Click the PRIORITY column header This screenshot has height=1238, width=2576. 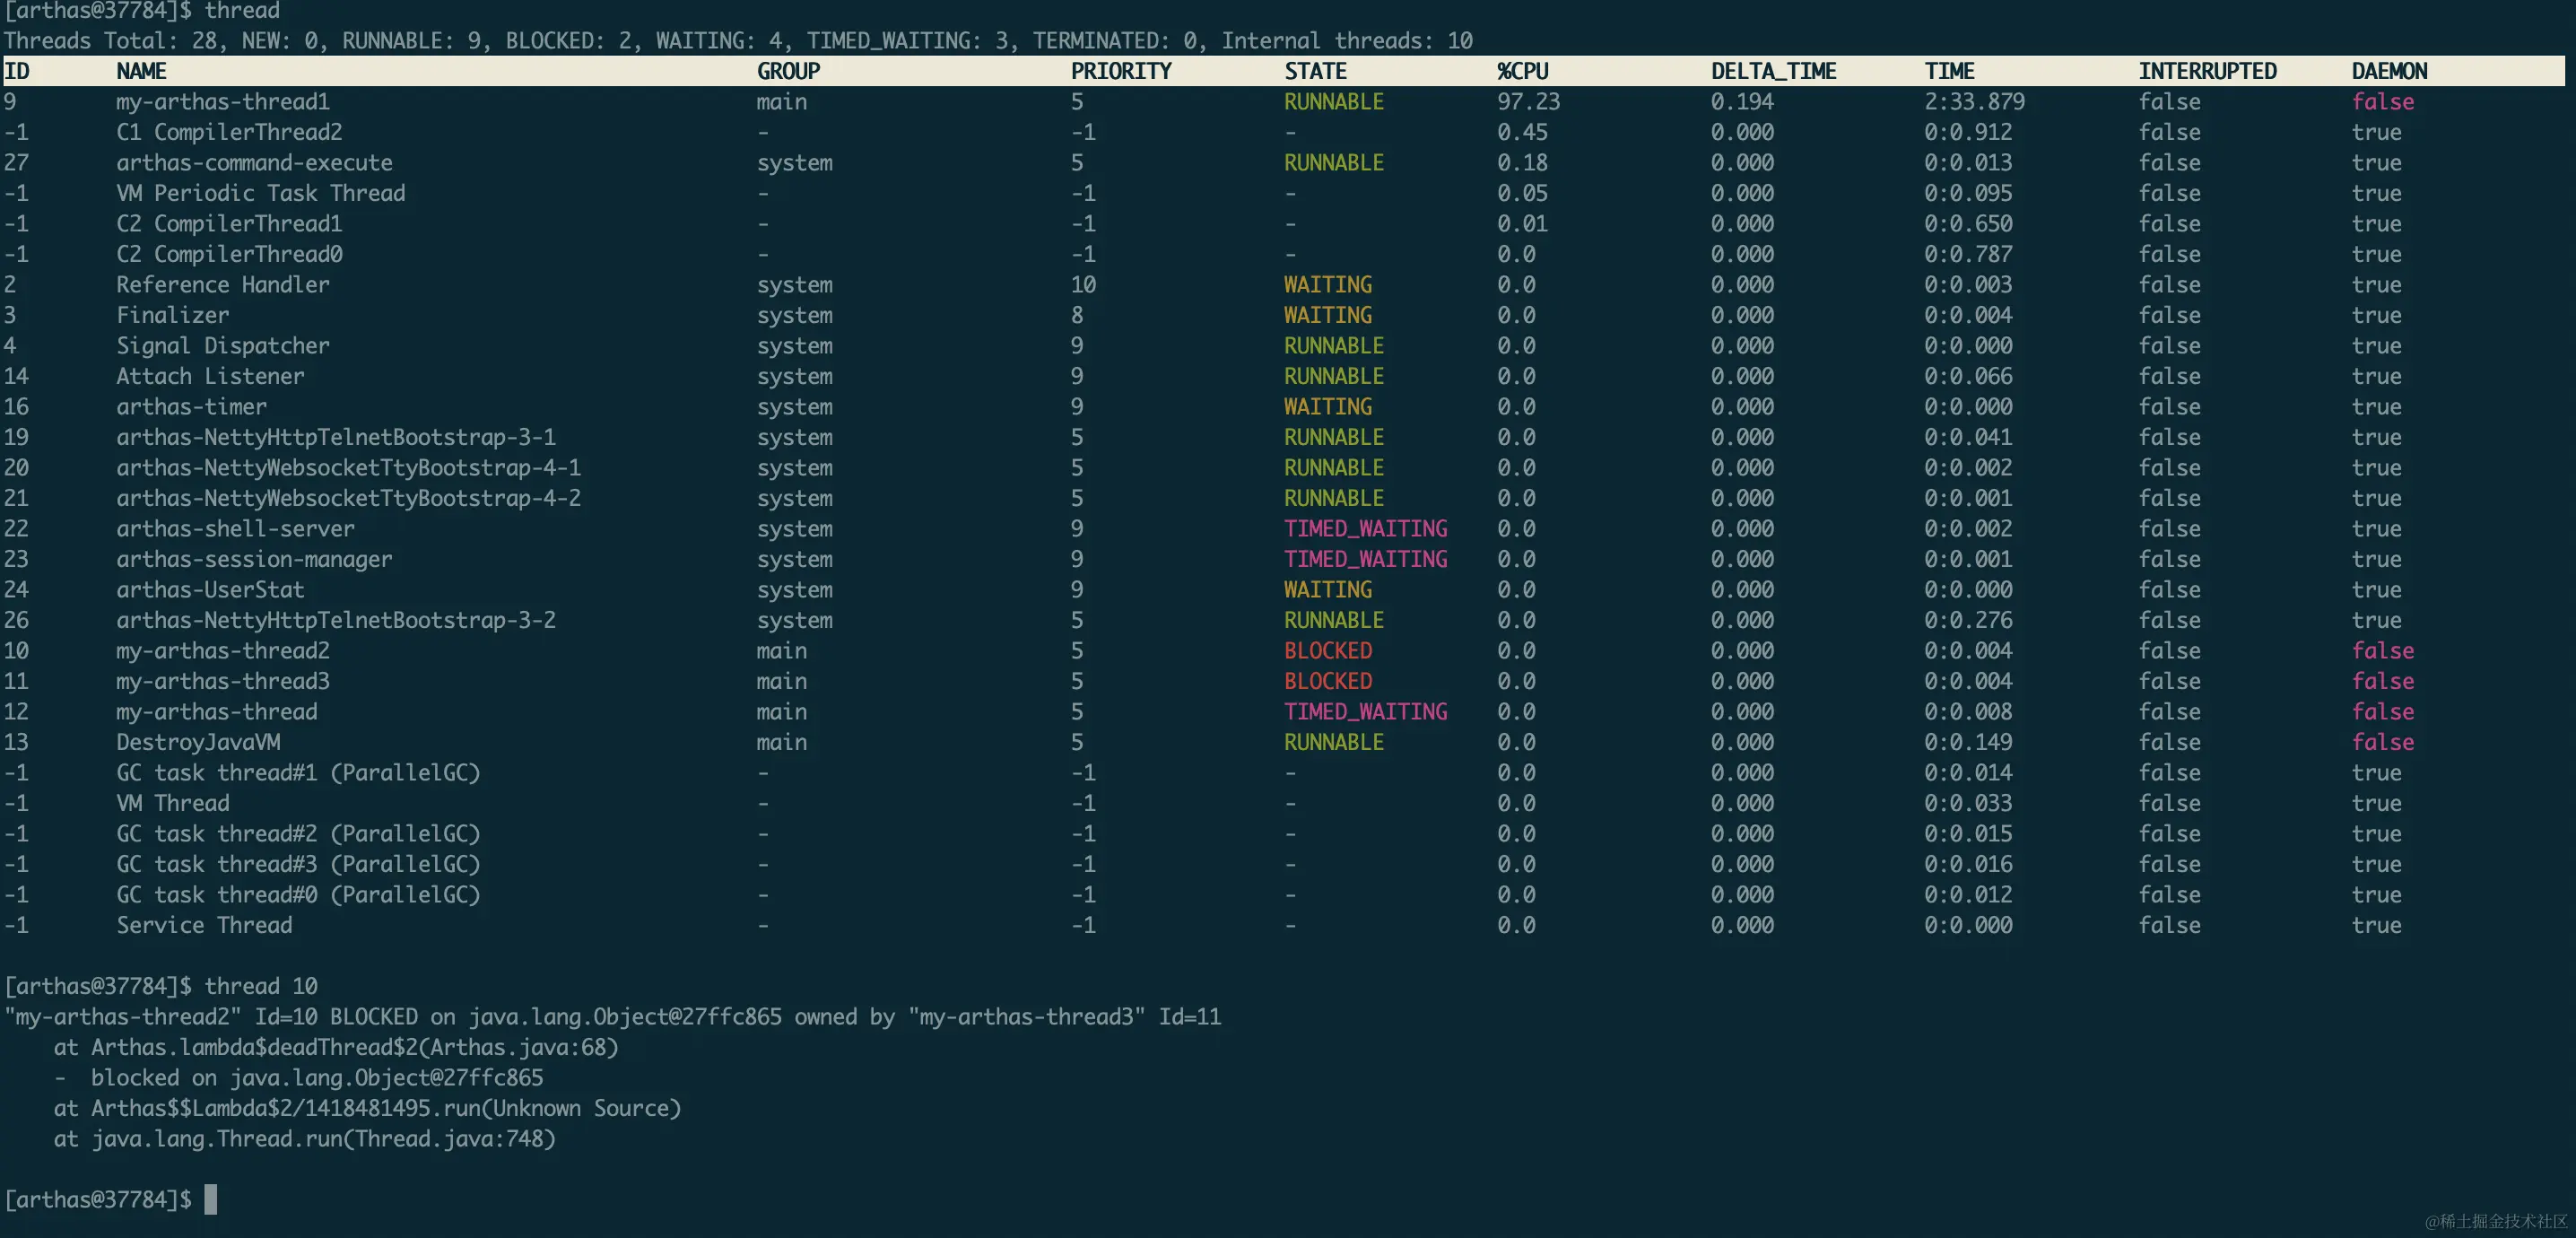coord(1121,71)
